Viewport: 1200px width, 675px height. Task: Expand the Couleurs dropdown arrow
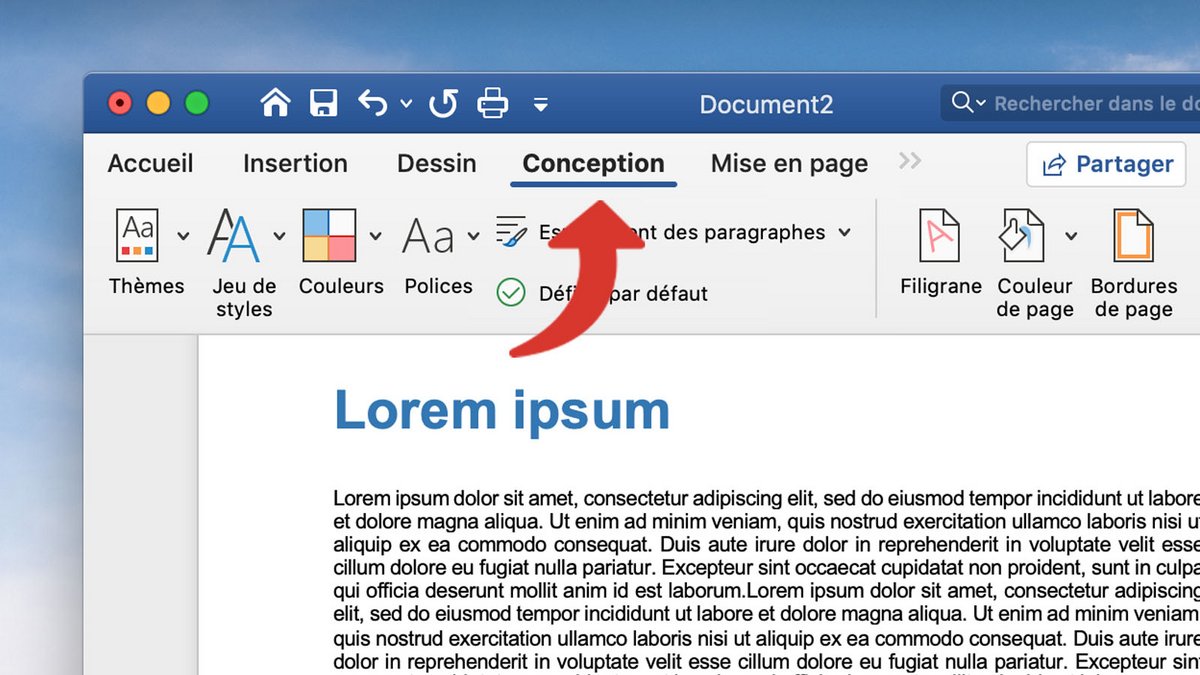click(375, 236)
